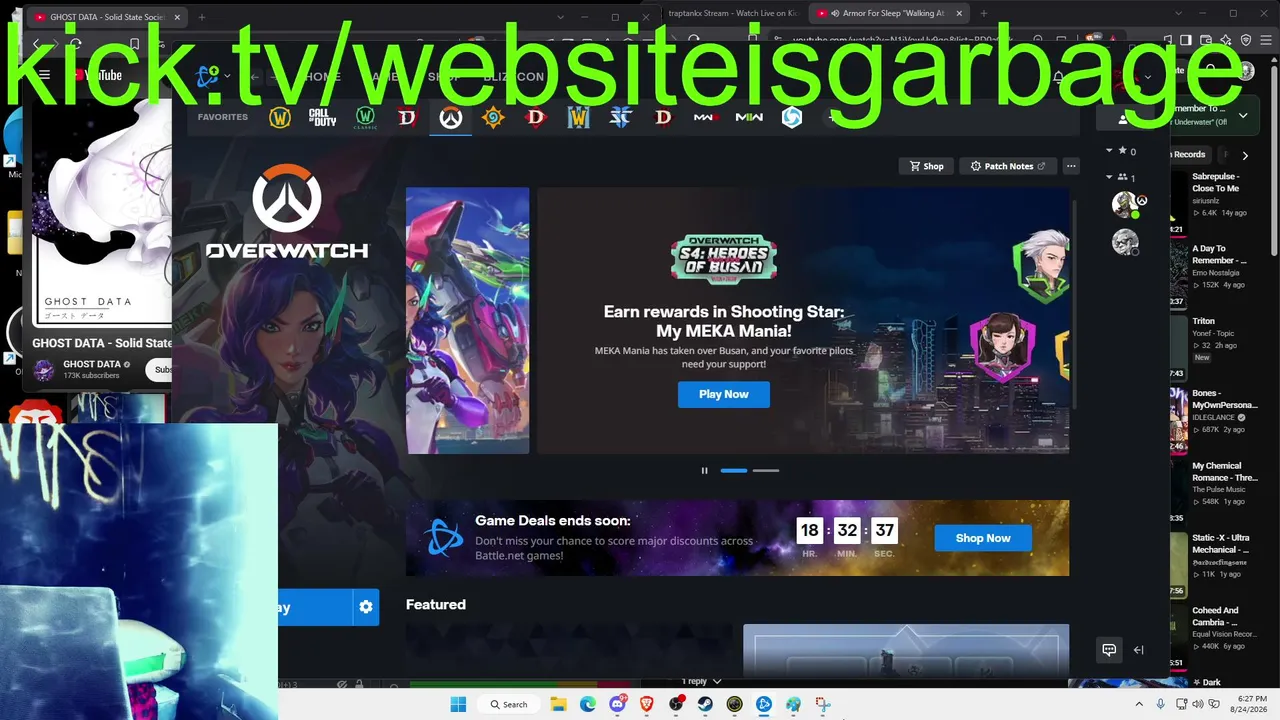Select the Warcraft III favorite icon
The width and height of the screenshot is (1280, 720).
pyautogui.click(x=579, y=118)
